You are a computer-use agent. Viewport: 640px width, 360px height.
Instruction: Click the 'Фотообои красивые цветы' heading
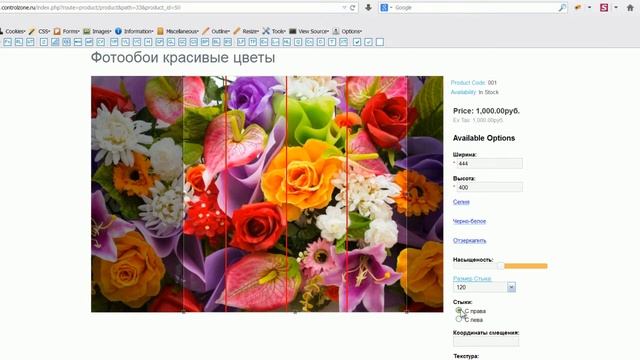[183, 58]
